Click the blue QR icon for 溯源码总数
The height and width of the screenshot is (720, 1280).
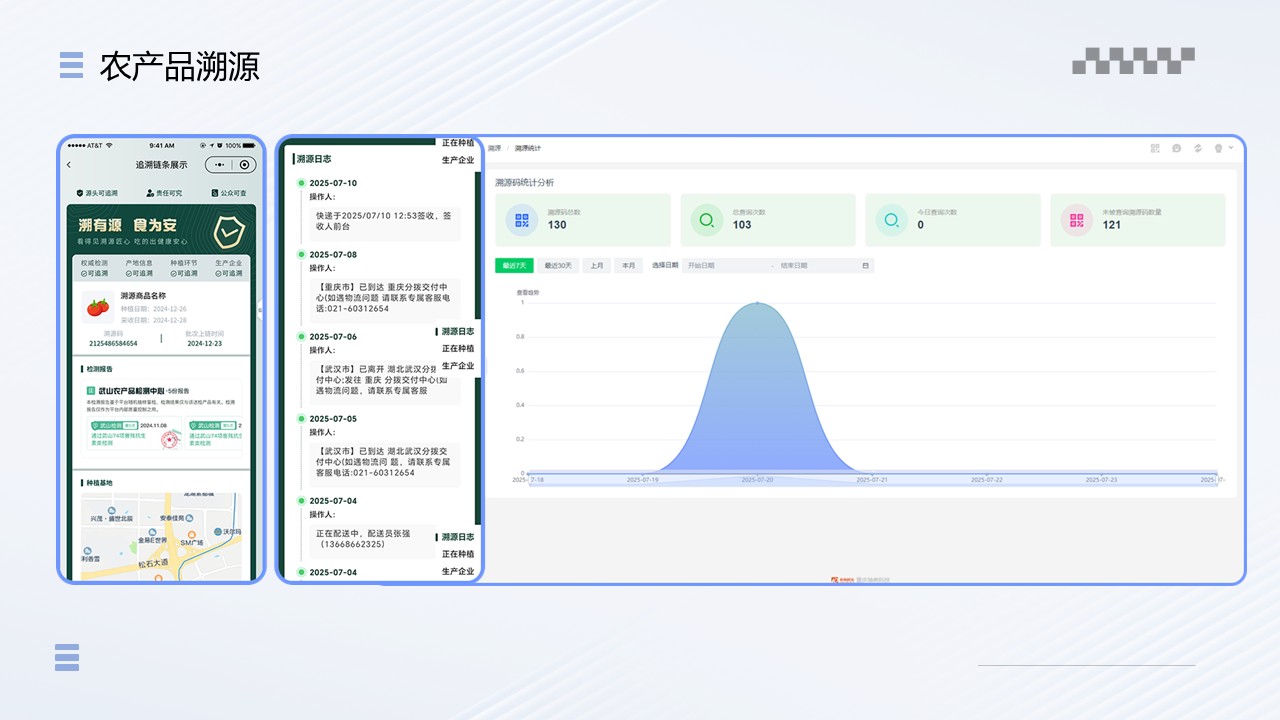[522, 220]
